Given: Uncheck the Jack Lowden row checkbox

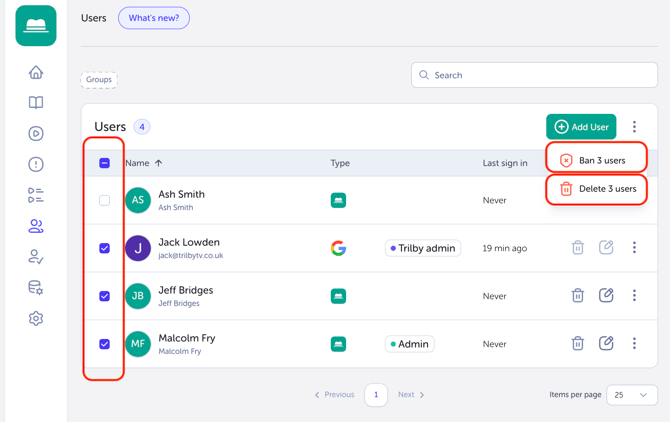Looking at the screenshot, I should click(x=104, y=248).
